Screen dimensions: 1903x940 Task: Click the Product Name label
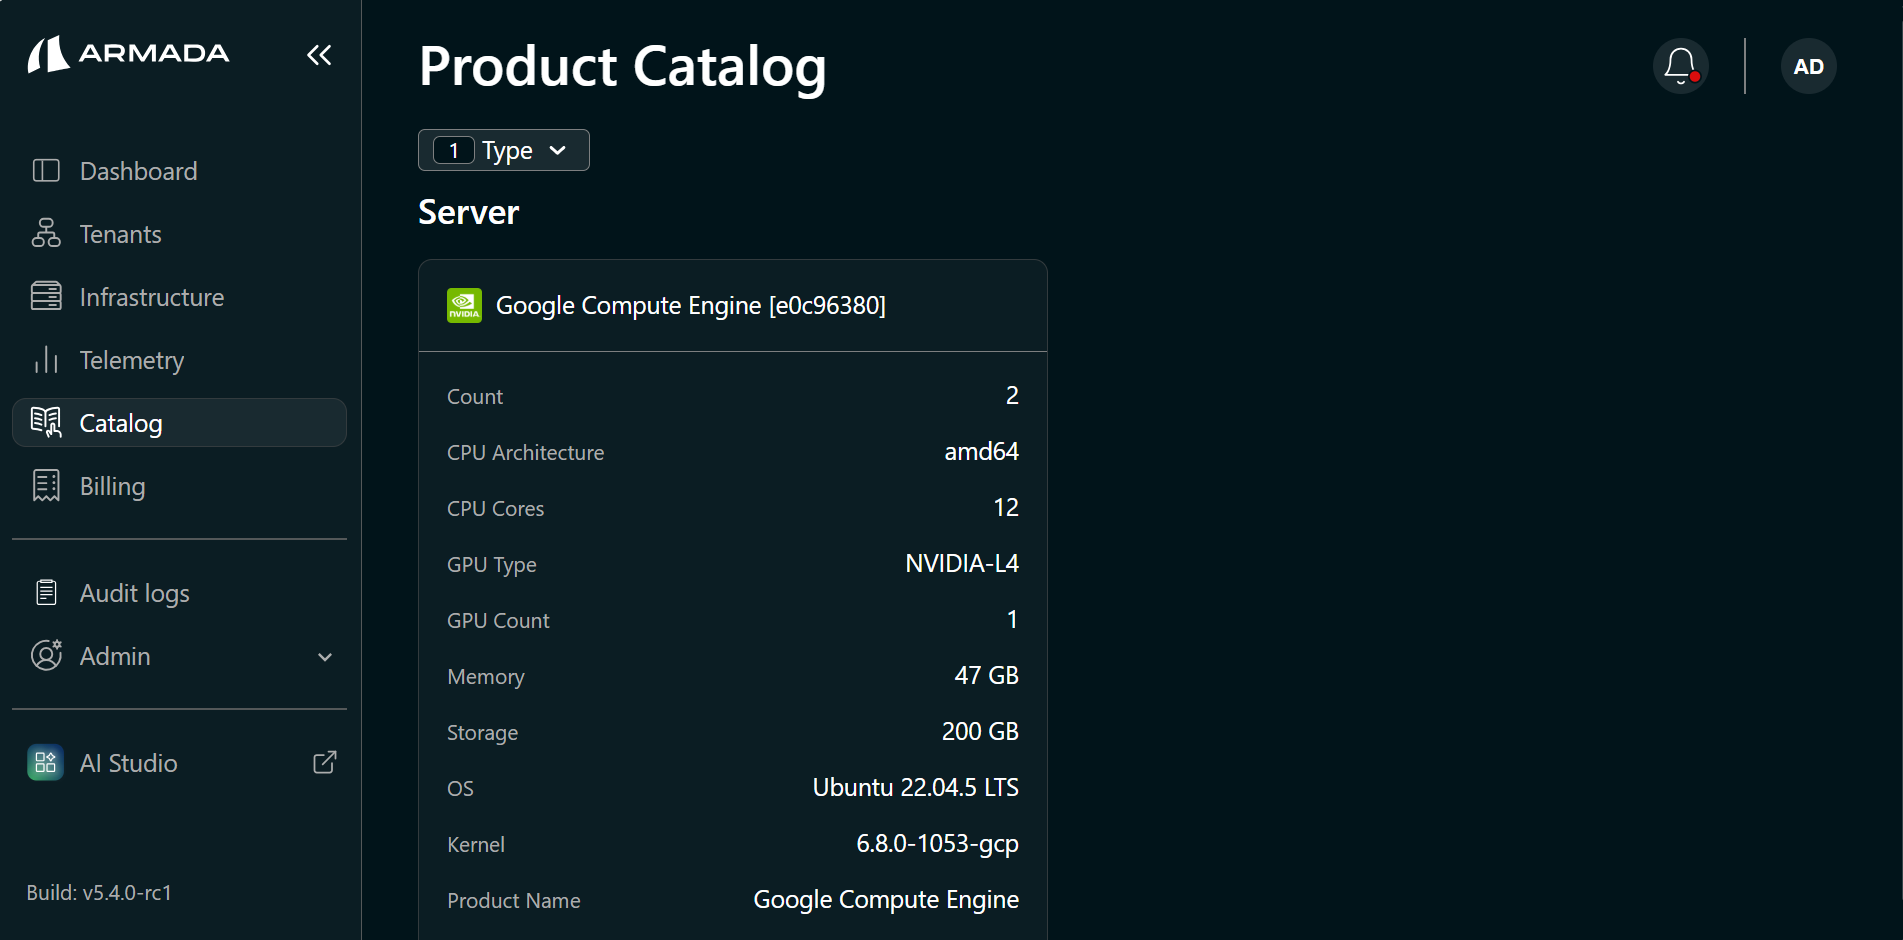pyautogui.click(x=513, y=900)
